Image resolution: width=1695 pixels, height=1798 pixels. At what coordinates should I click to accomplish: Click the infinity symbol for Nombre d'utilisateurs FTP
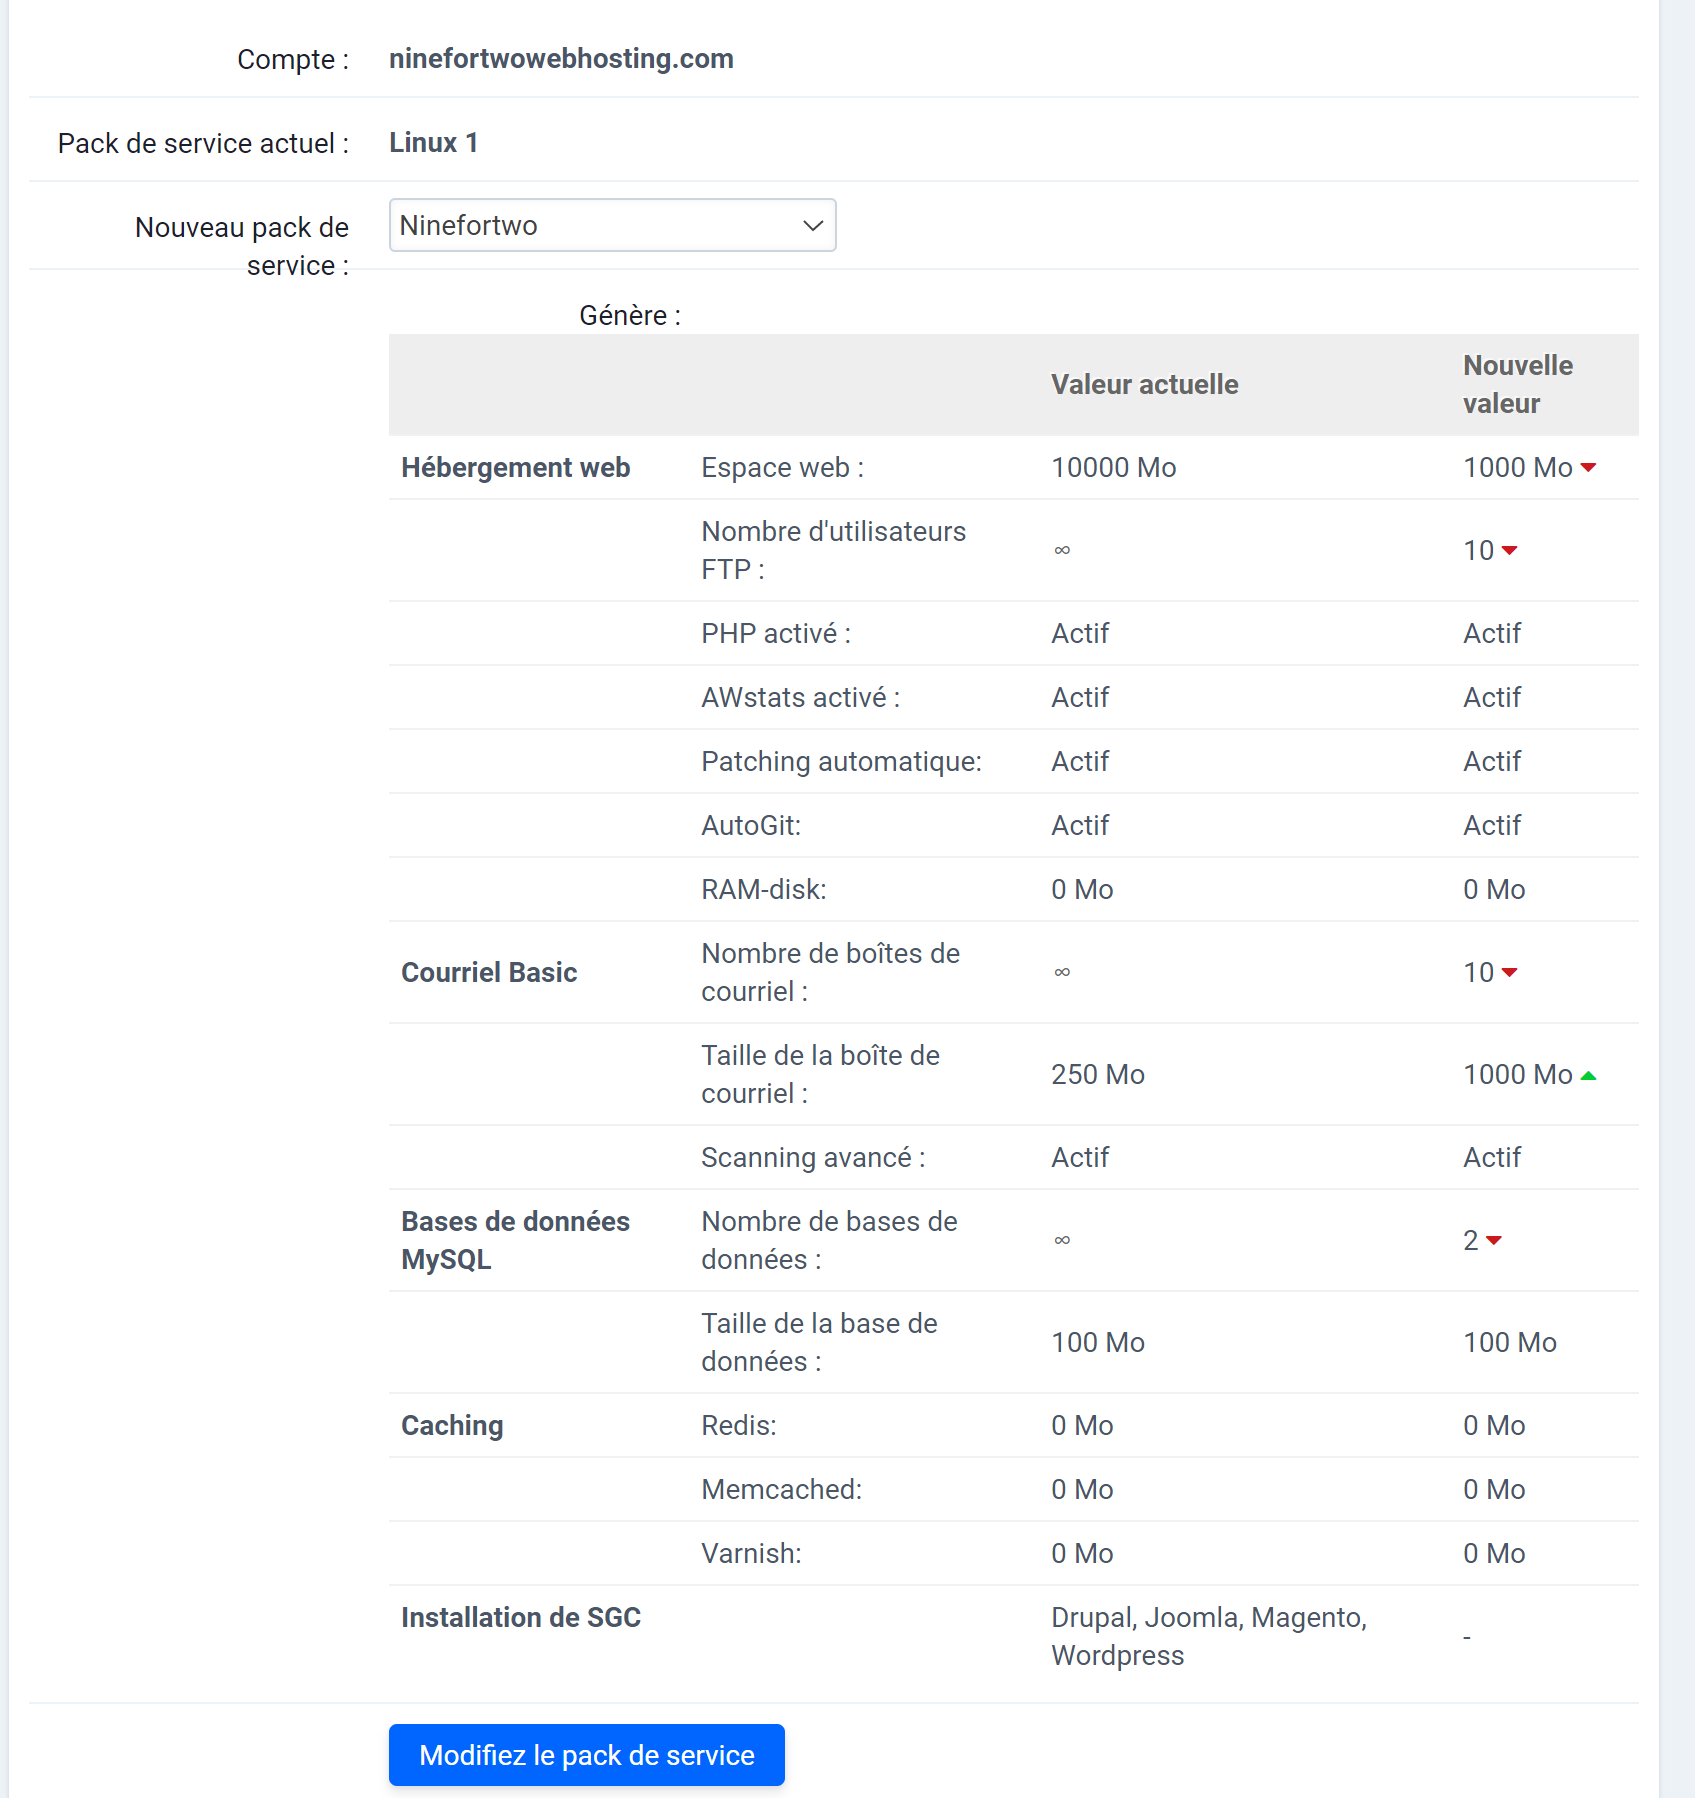[1061, 551]
